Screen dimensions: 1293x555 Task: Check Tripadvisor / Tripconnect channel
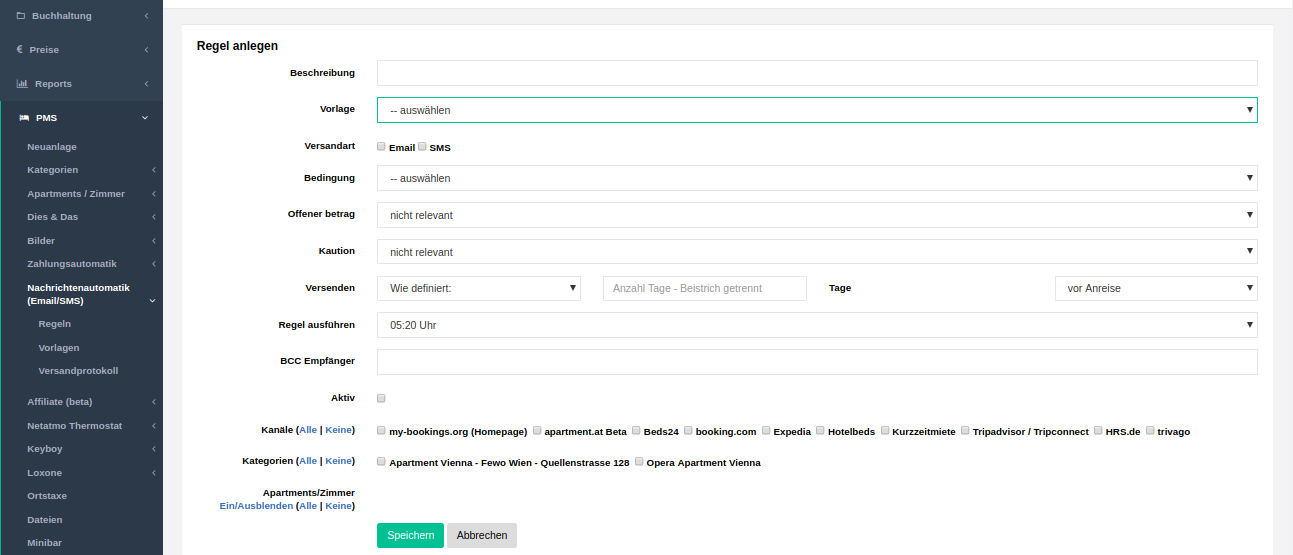965,431
